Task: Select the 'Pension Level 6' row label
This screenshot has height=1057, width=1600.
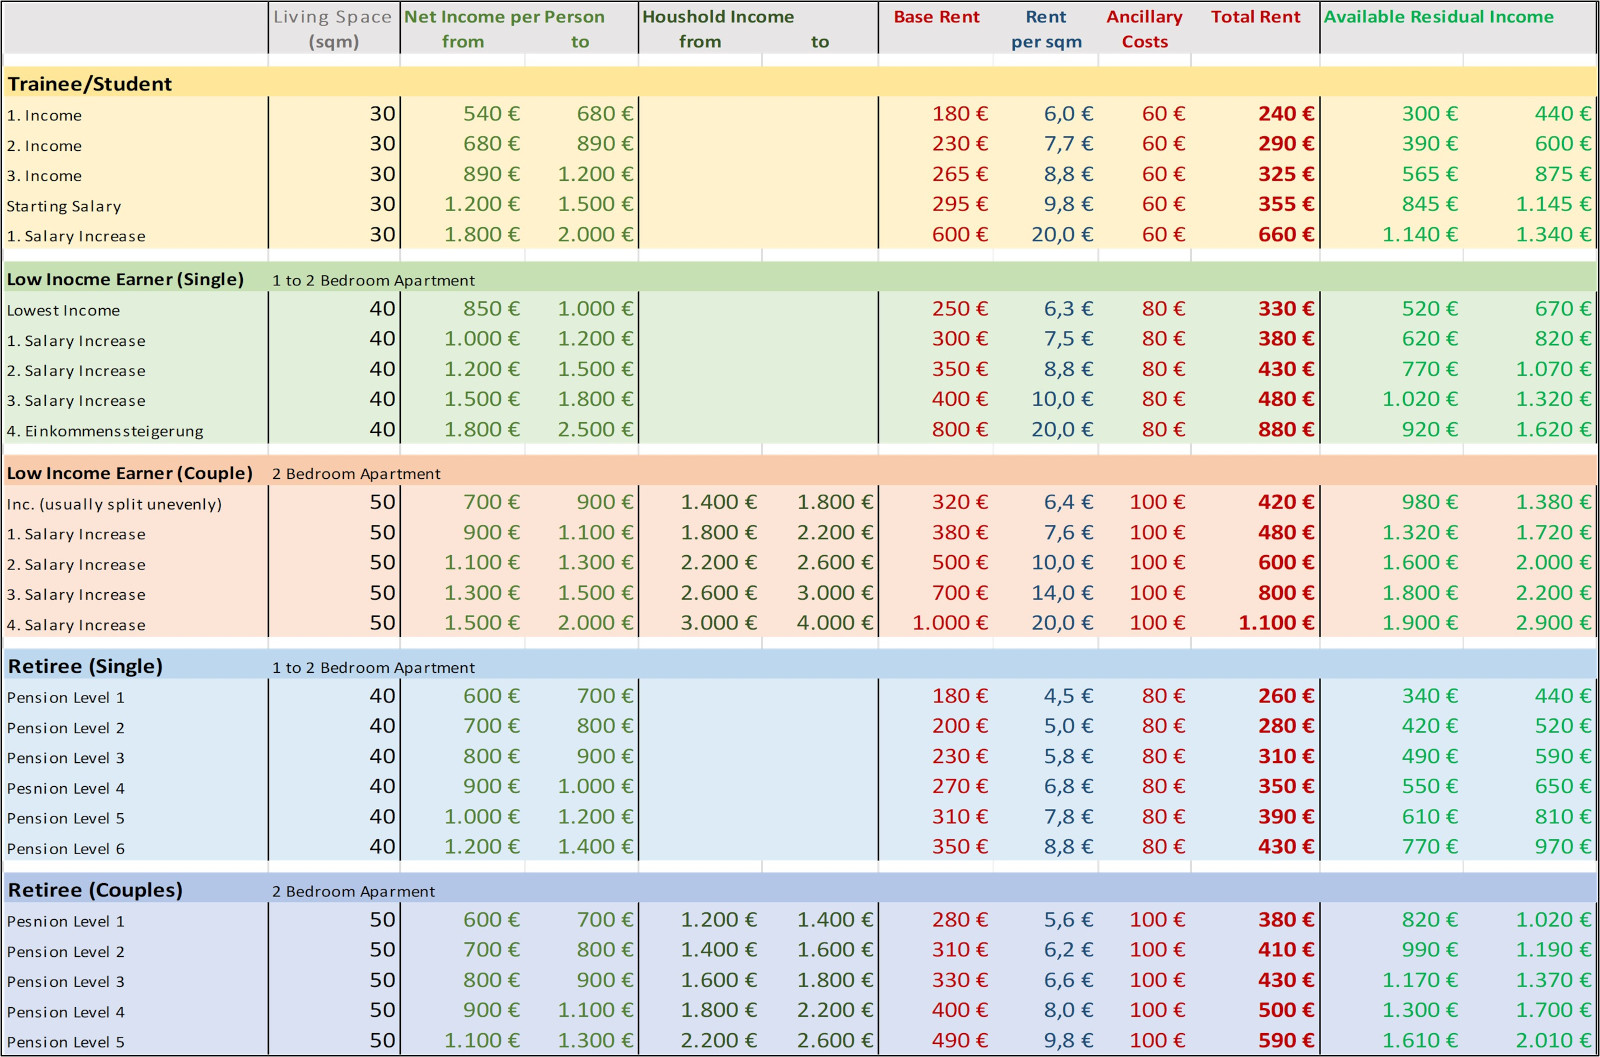Action: 66,849
